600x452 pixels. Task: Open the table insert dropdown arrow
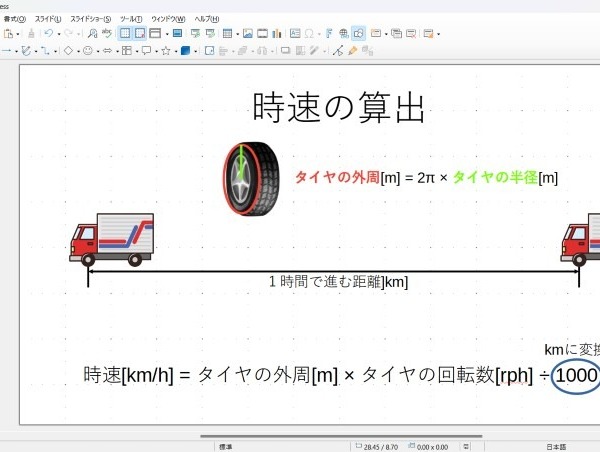coord(237,34)
